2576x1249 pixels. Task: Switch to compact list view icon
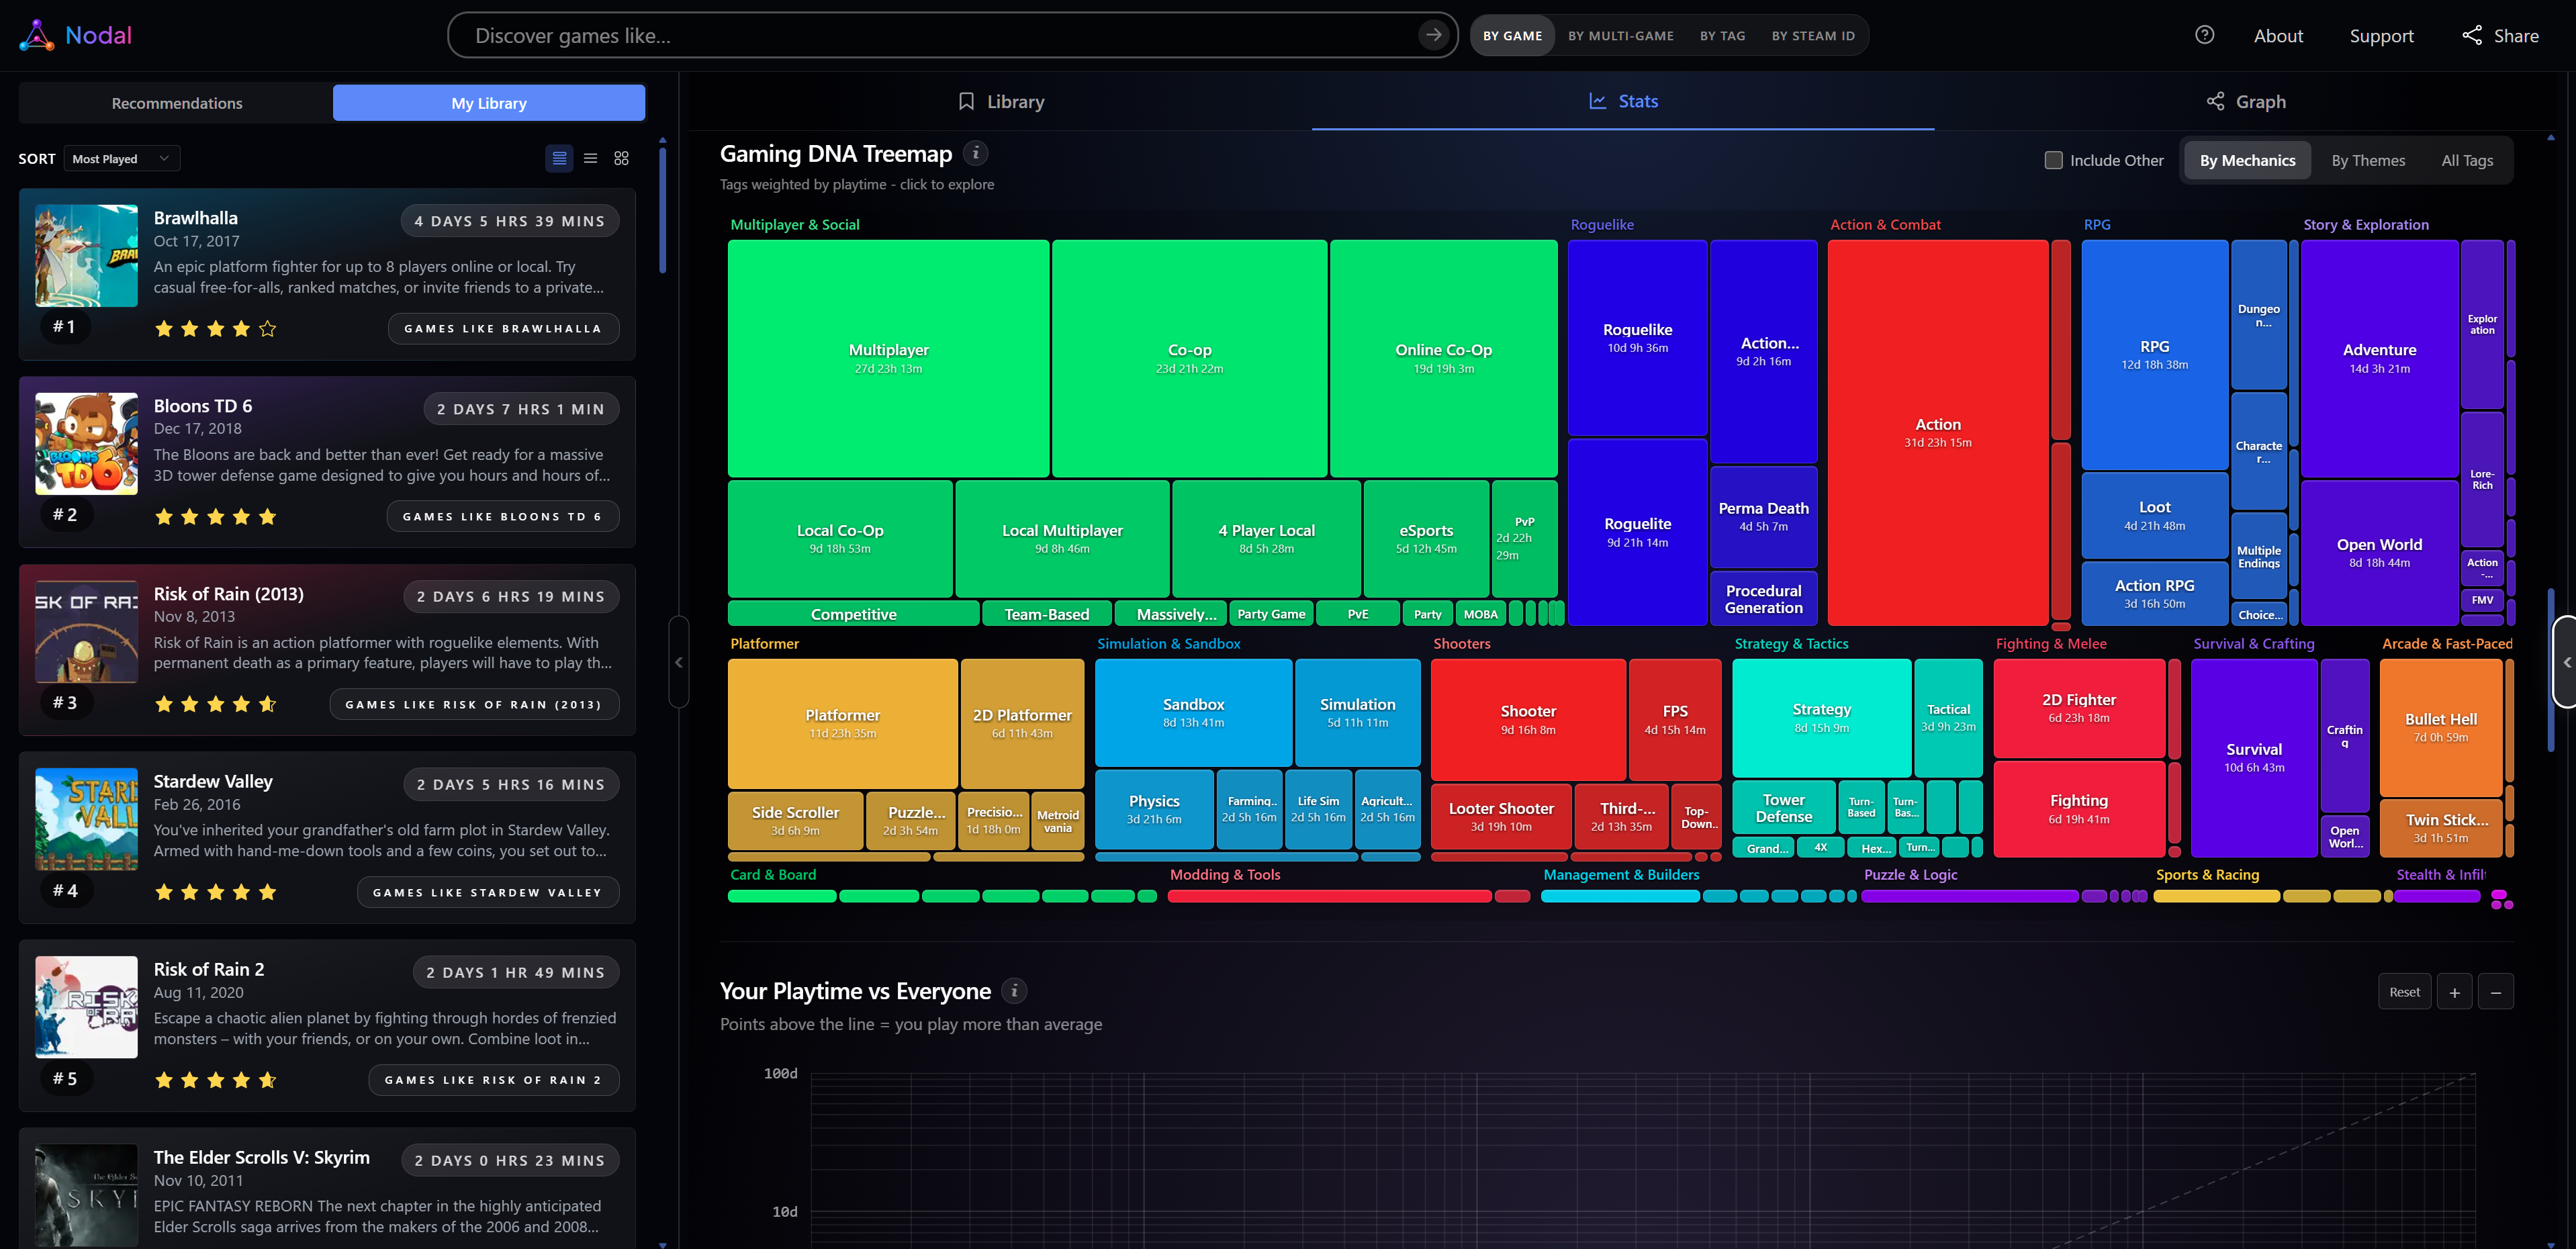(590, 158)
